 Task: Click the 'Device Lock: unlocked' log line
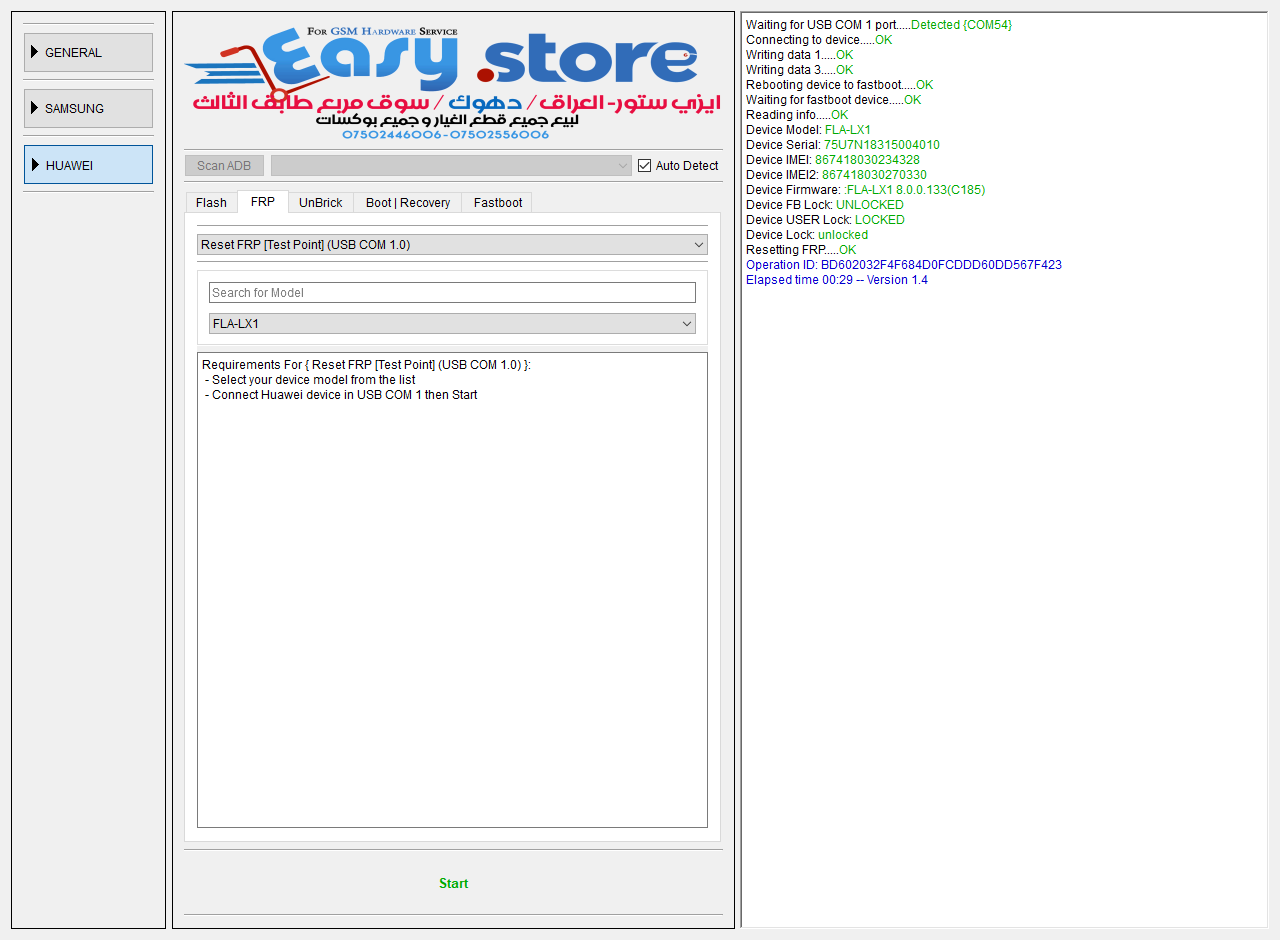[x=807, y=235]
